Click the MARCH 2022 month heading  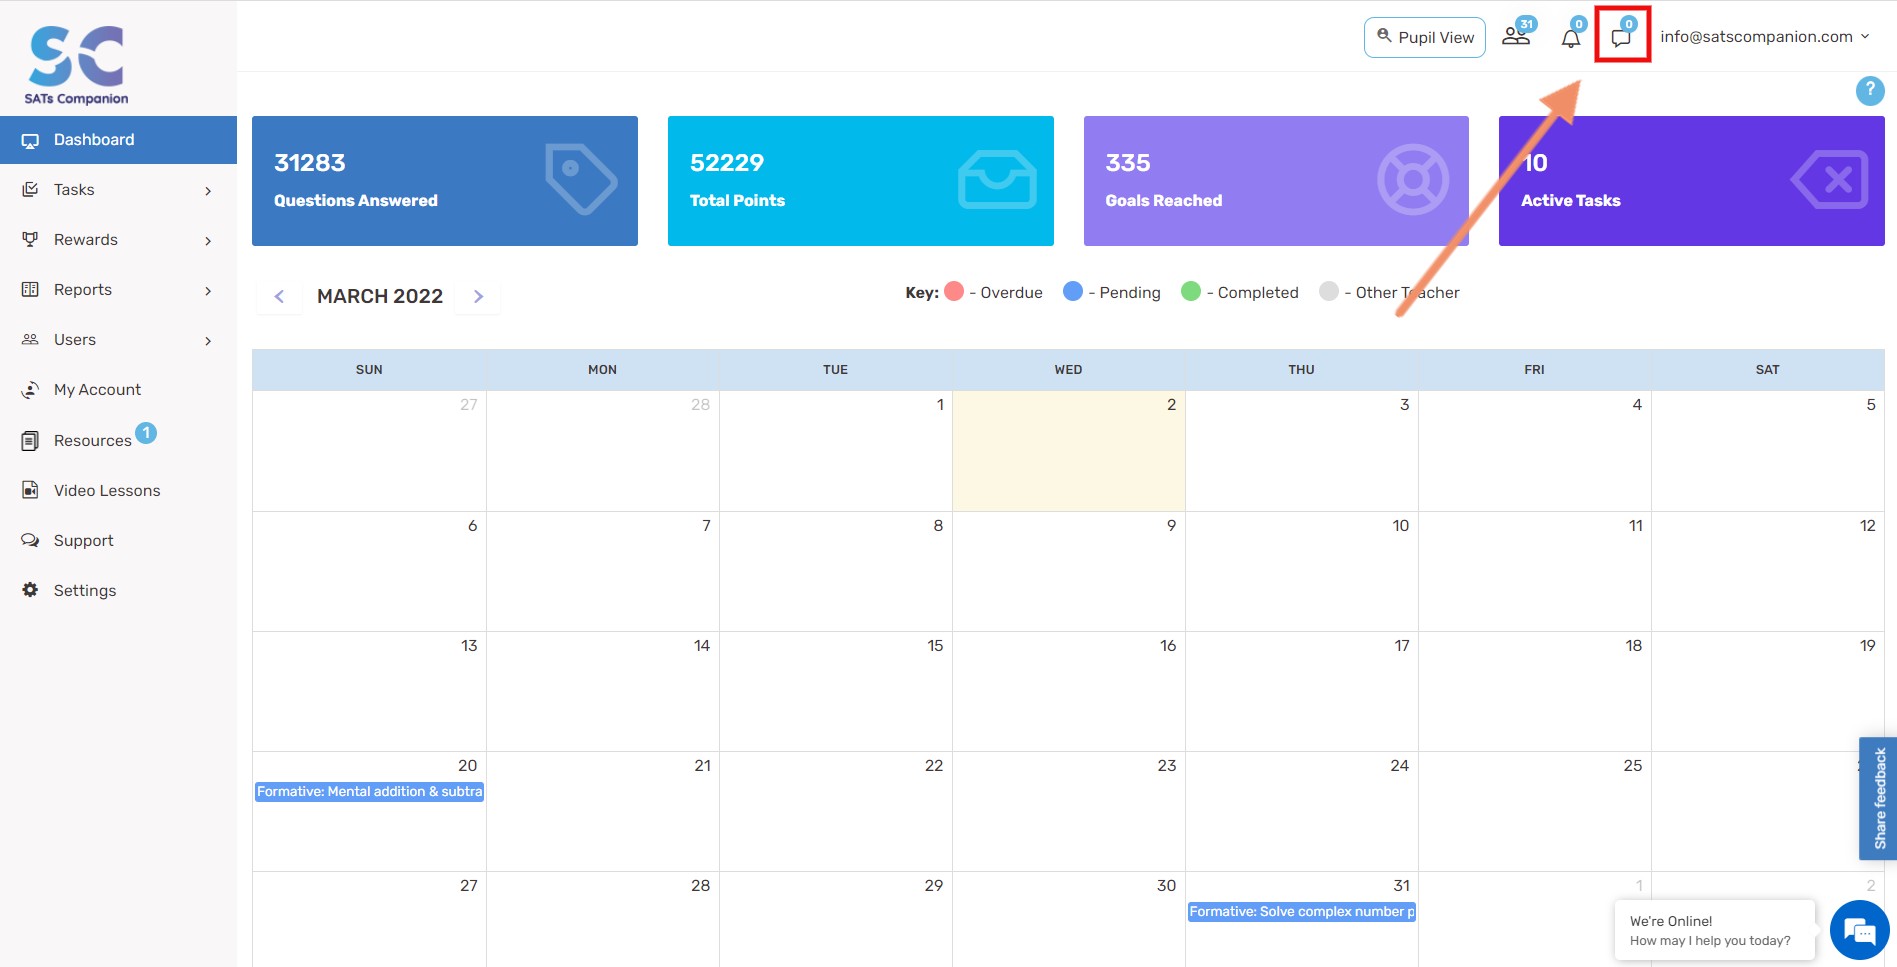pyautogui.click(x=380, y=296)
